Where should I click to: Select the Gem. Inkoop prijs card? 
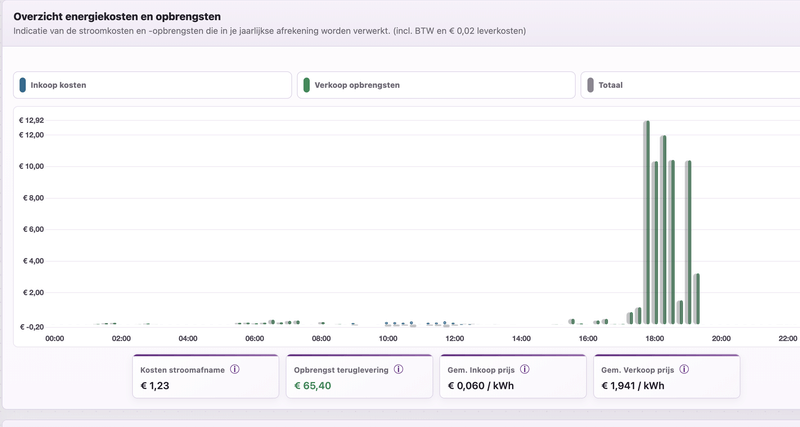click(513, 376)
